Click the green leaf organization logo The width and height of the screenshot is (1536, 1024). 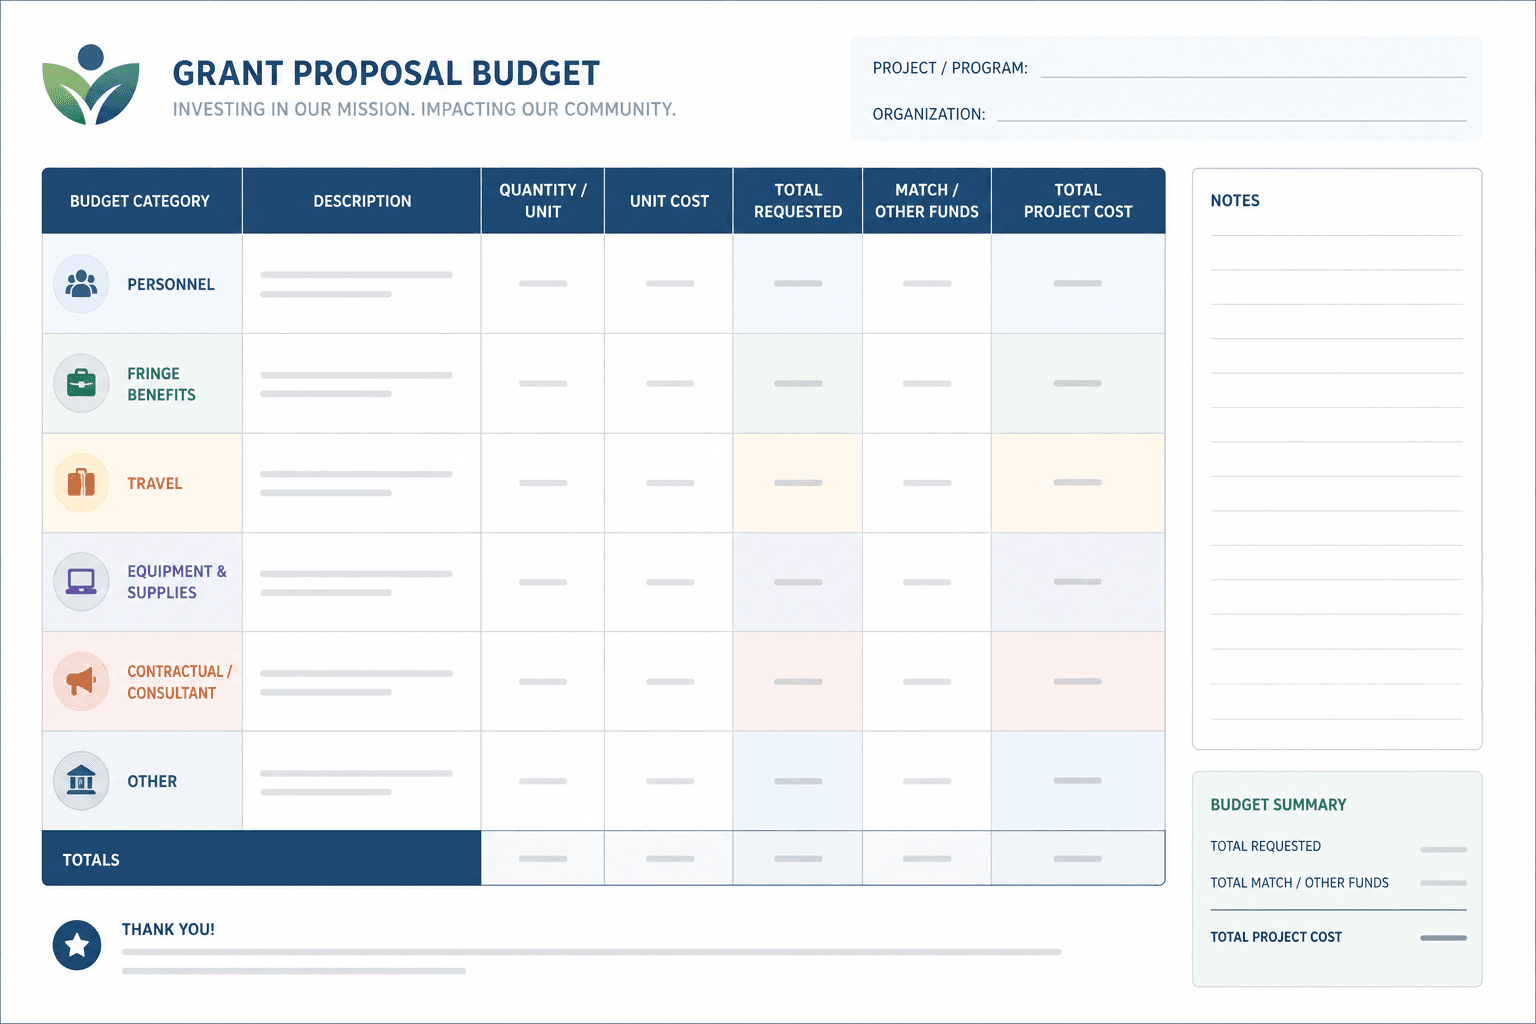click(x=90, y=85)
